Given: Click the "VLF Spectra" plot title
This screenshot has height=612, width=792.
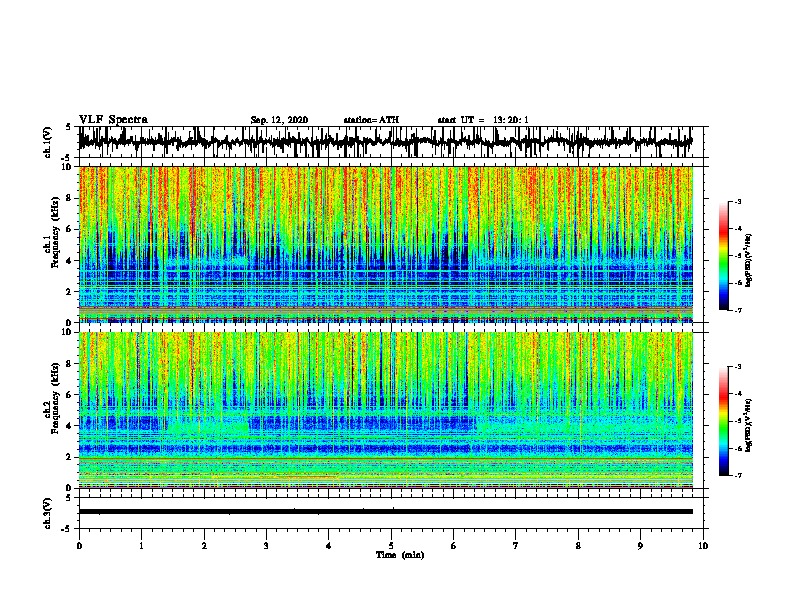Looking at the screenshot, I should pos(113,120).
